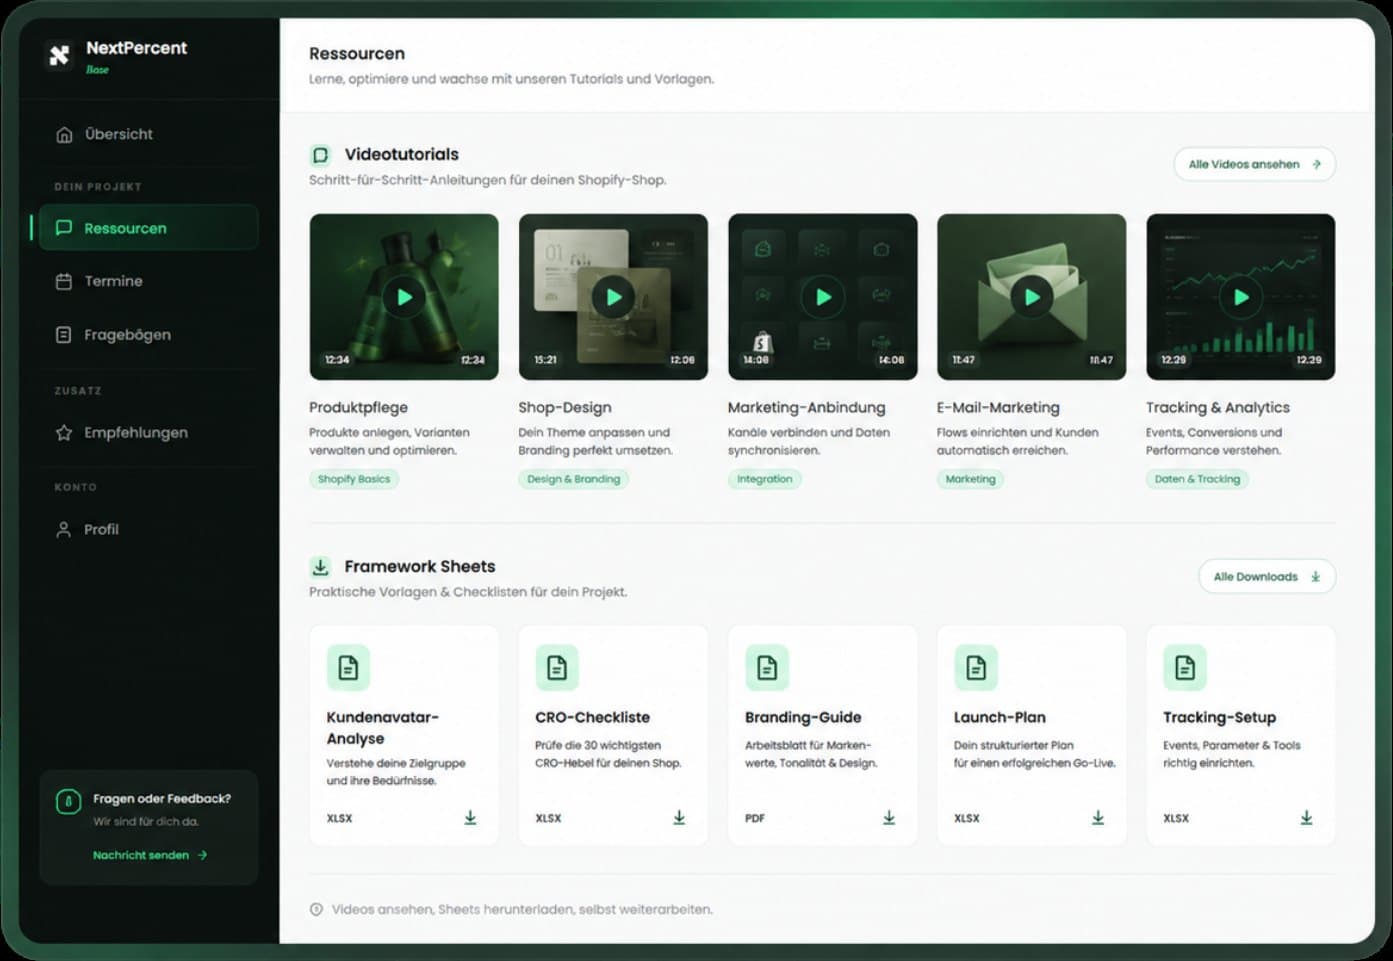Click the Daten & Tracking tag
Image resolution: width=1393 pixels, height=961 pixels.
click(x=1197, y=479)
